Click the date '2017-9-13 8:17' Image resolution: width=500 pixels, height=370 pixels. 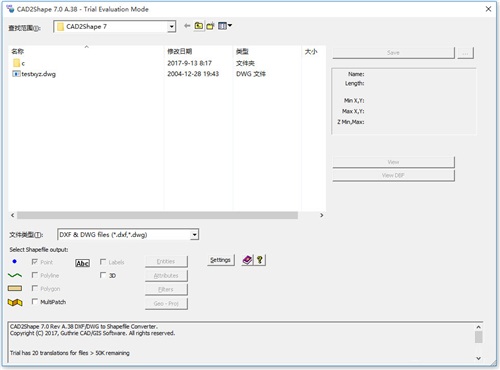click(x=189, y=63)
